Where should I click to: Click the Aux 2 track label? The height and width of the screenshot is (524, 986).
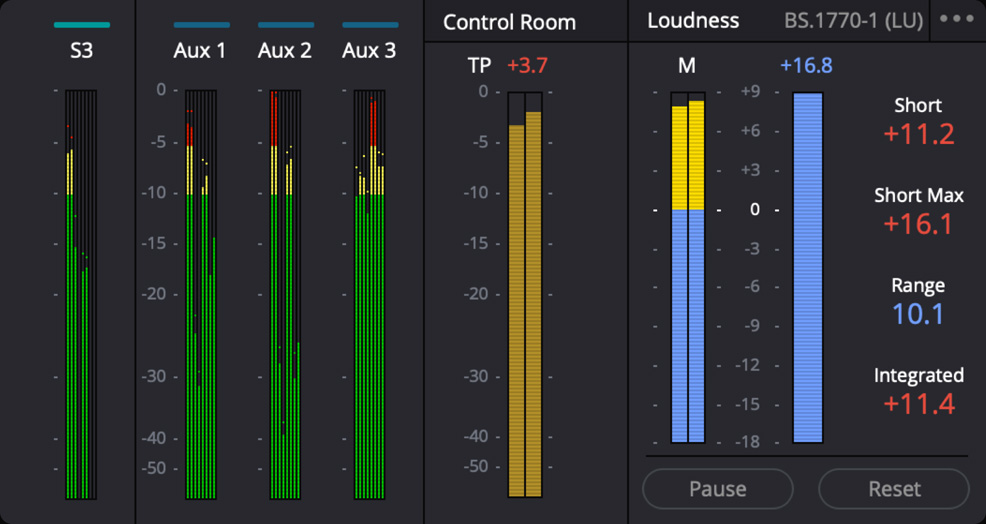coord(285,50)
